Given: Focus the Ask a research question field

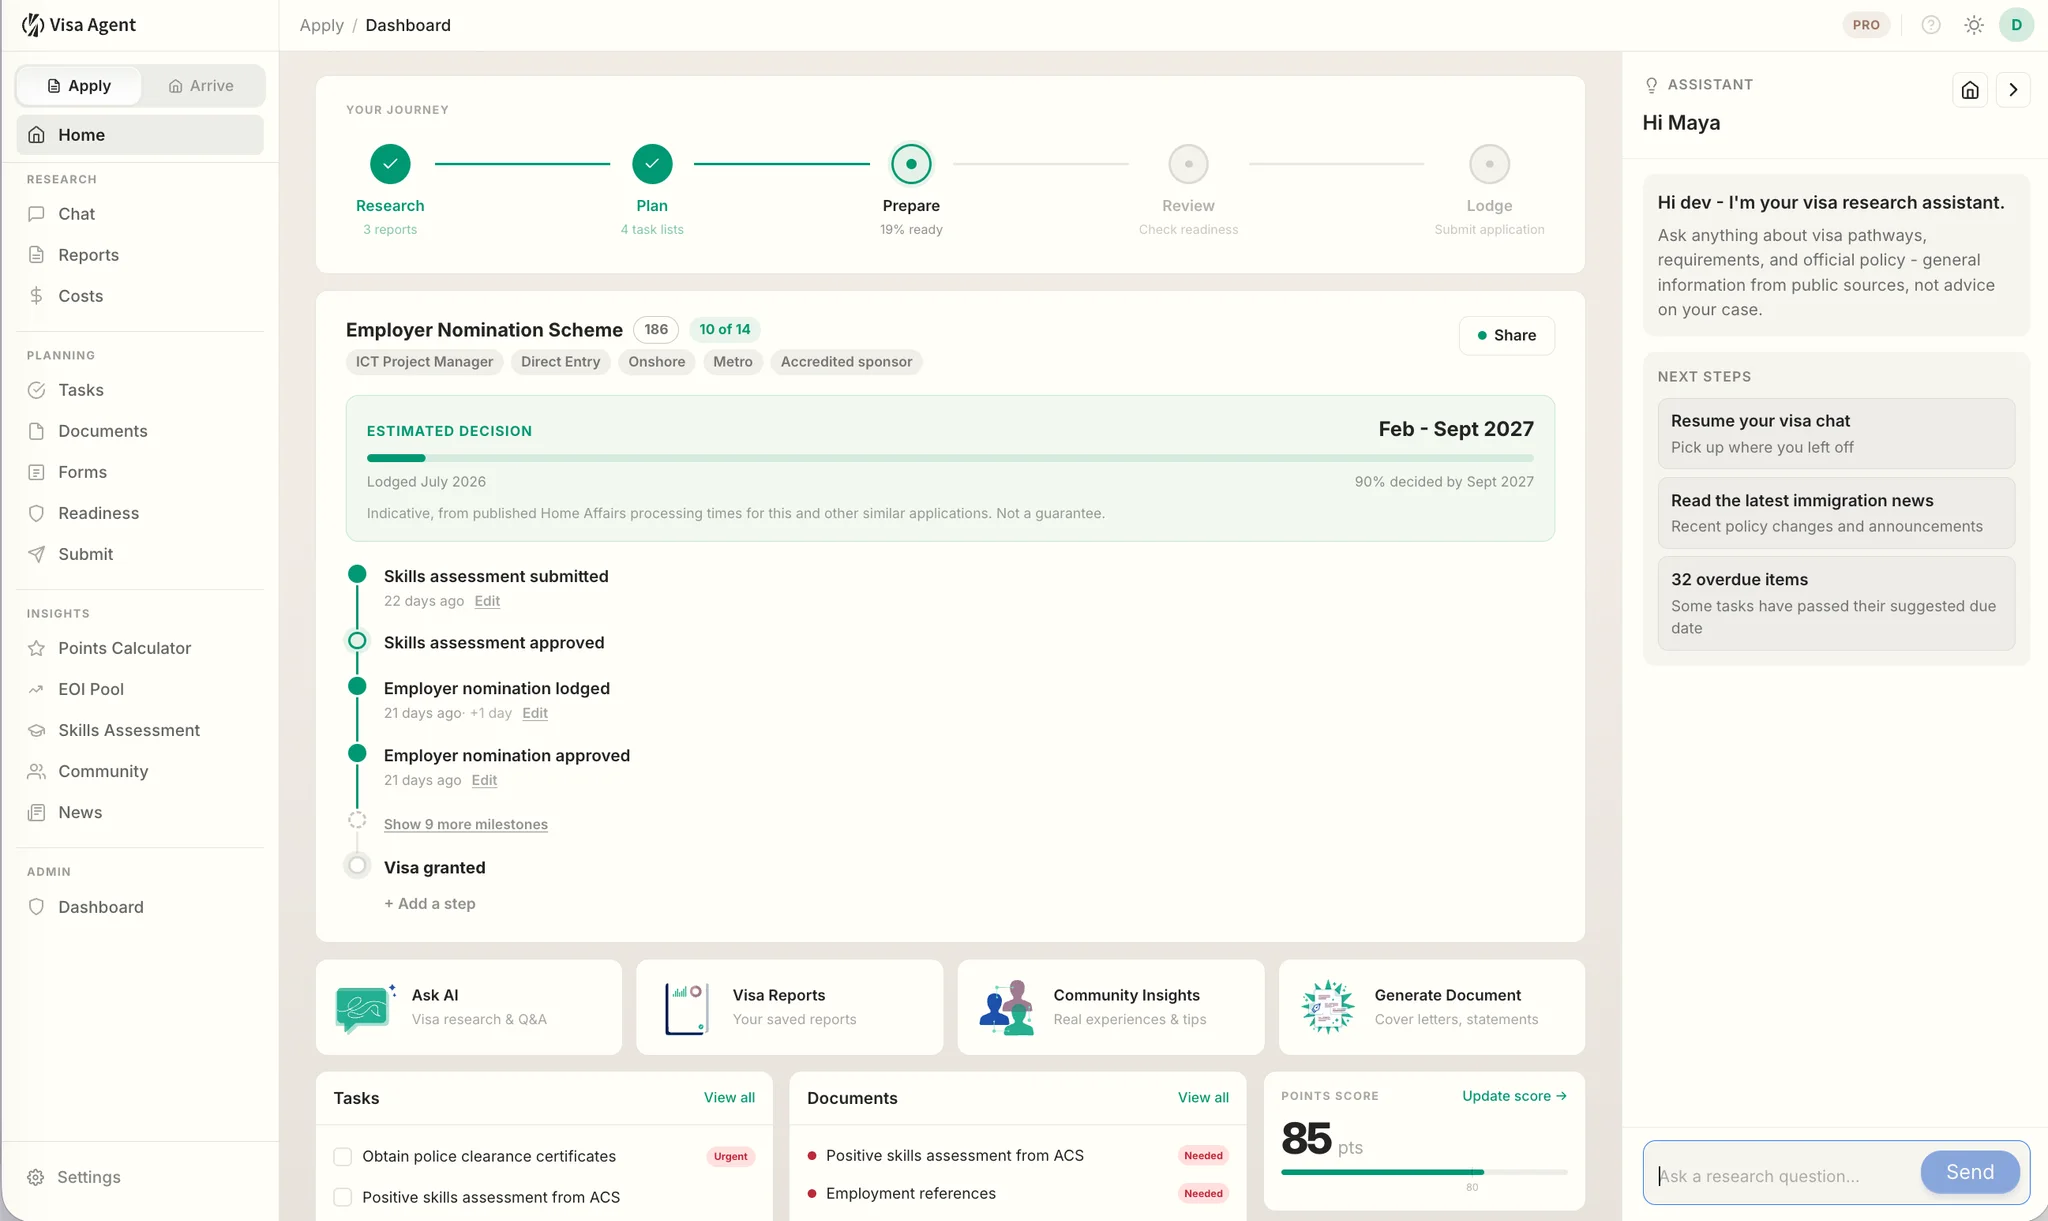Looking at the screenshot, I should pyautogui.click(x=1785, y=1176).
